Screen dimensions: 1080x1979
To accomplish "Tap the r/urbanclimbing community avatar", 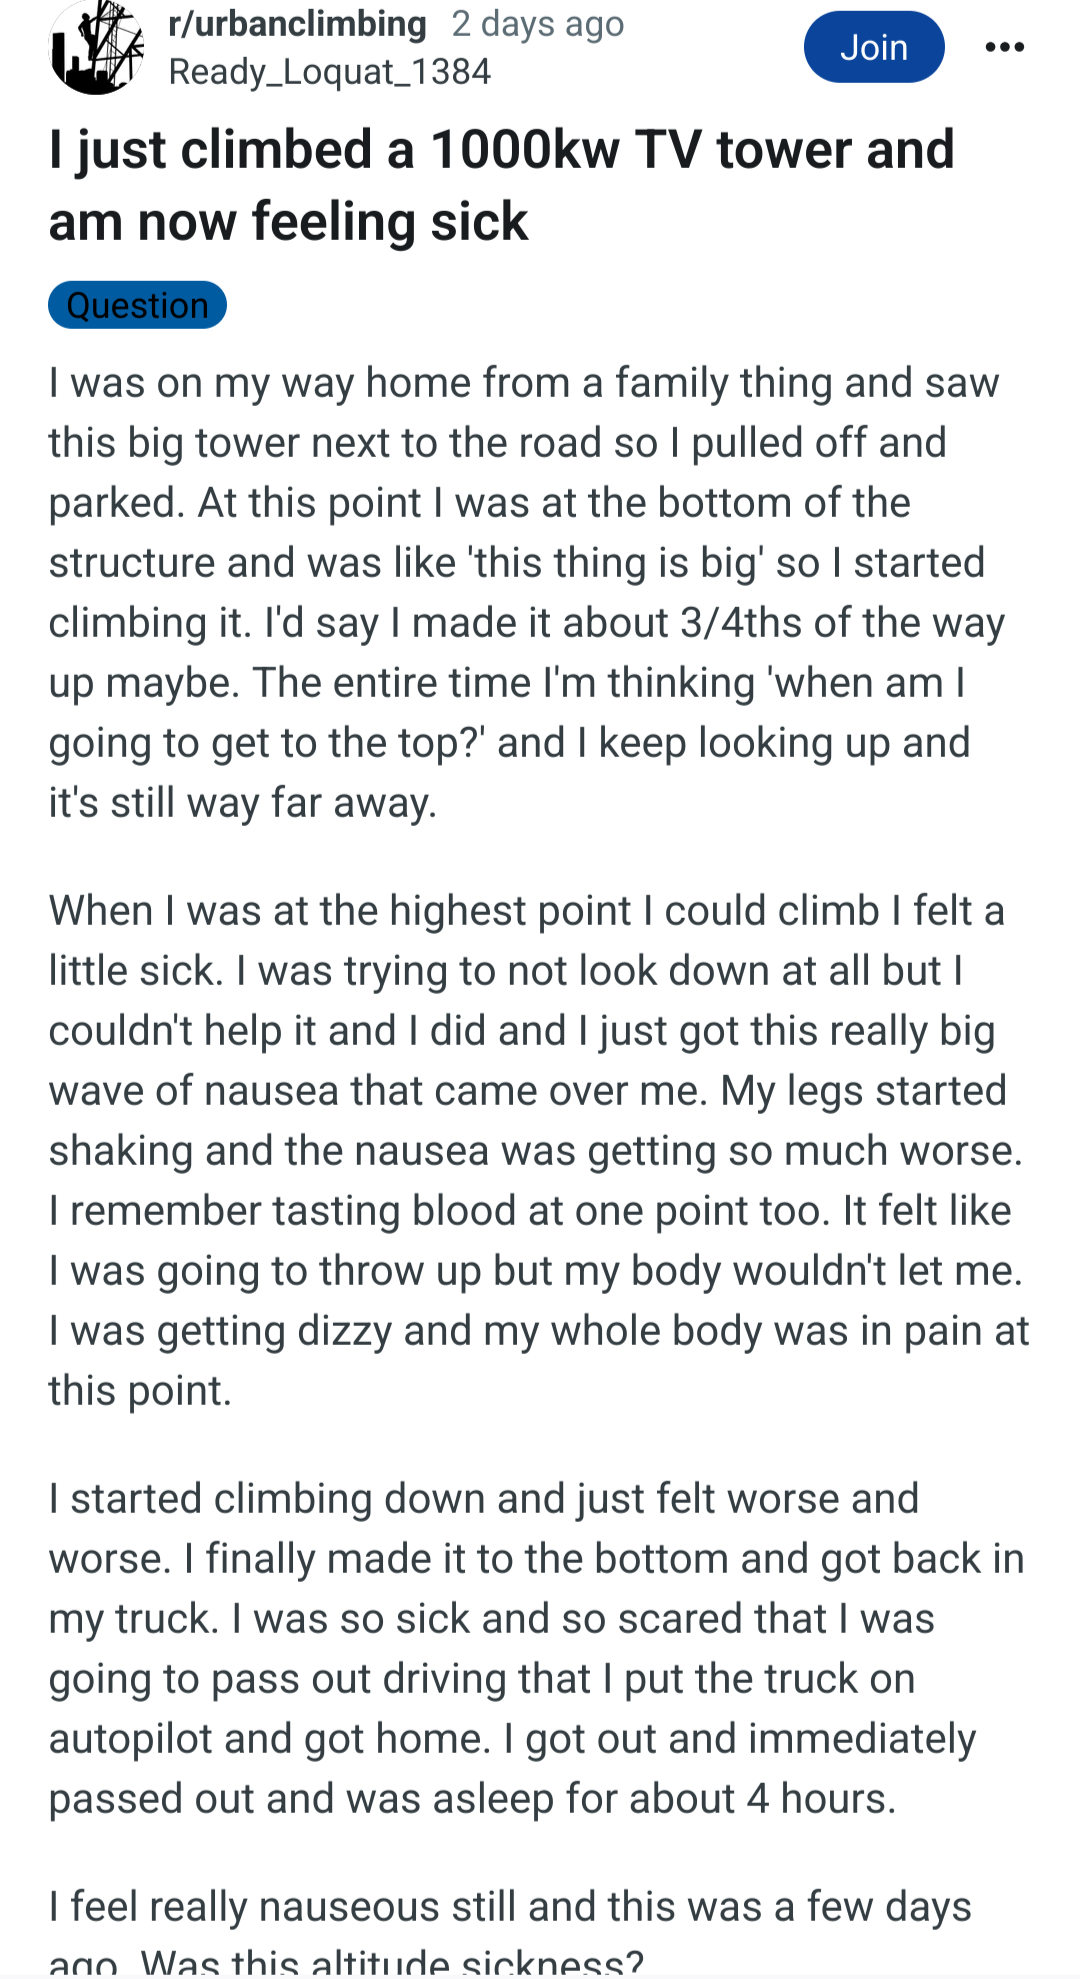I will pos(96,47).
